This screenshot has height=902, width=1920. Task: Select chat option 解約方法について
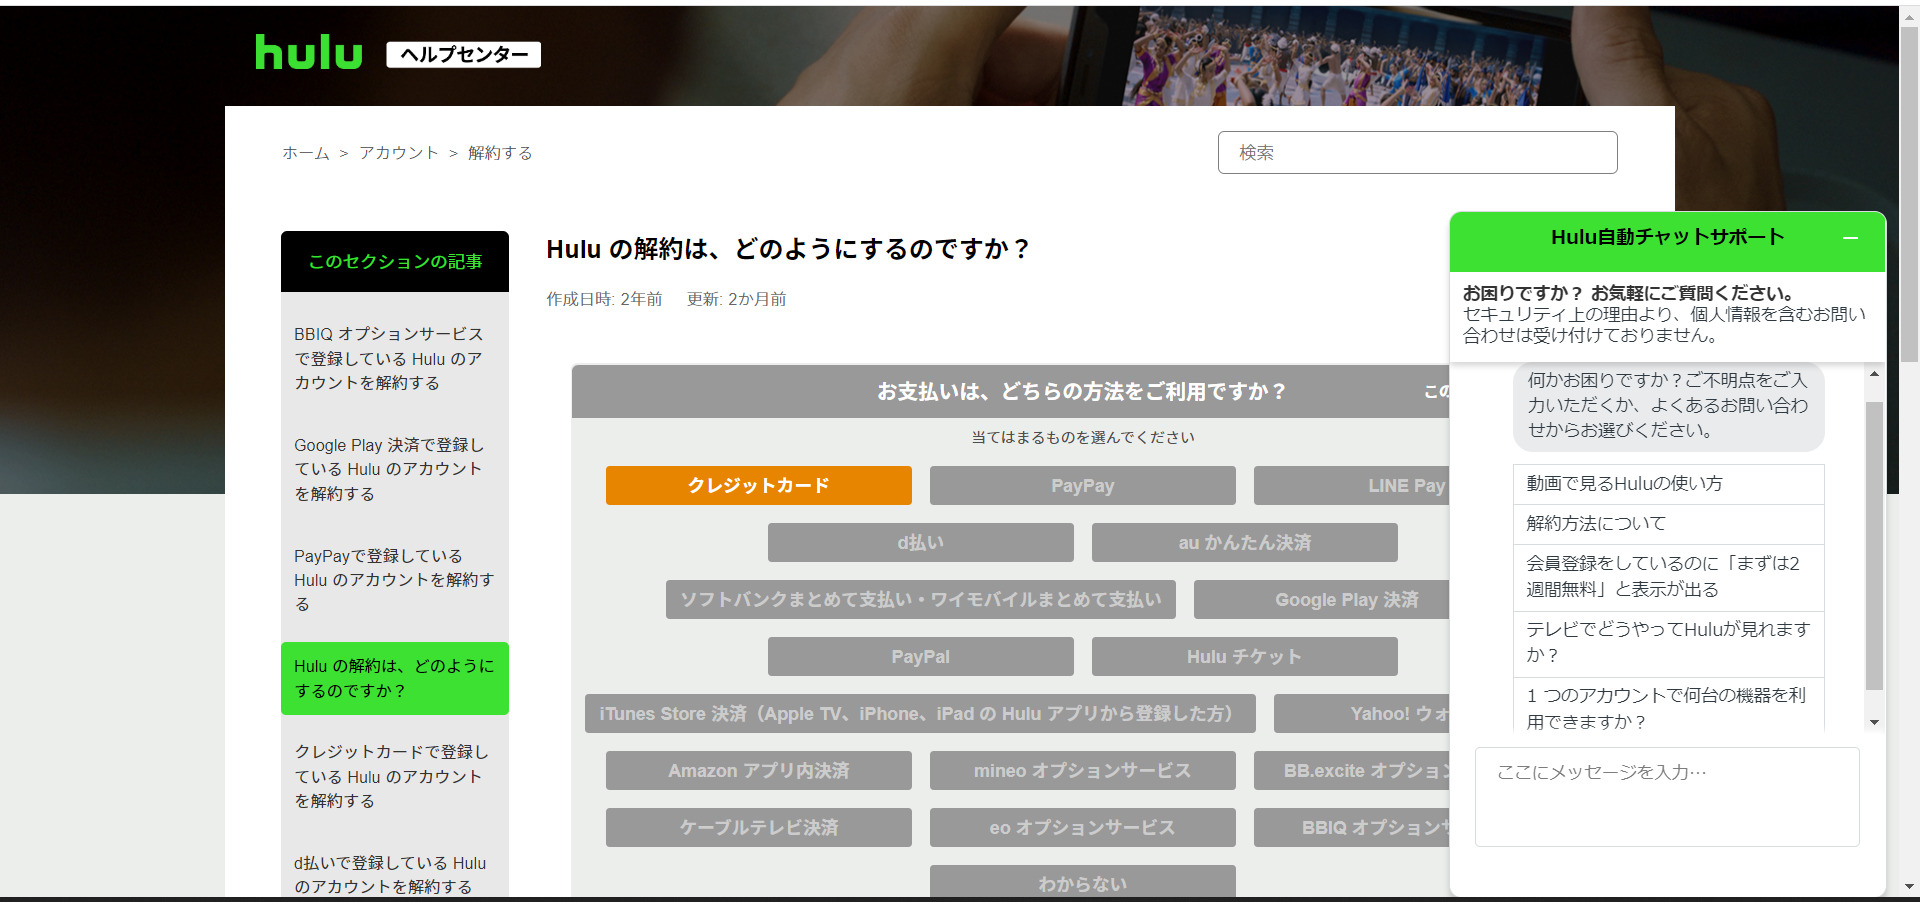pyautogui.click(x=1668, y=524)
